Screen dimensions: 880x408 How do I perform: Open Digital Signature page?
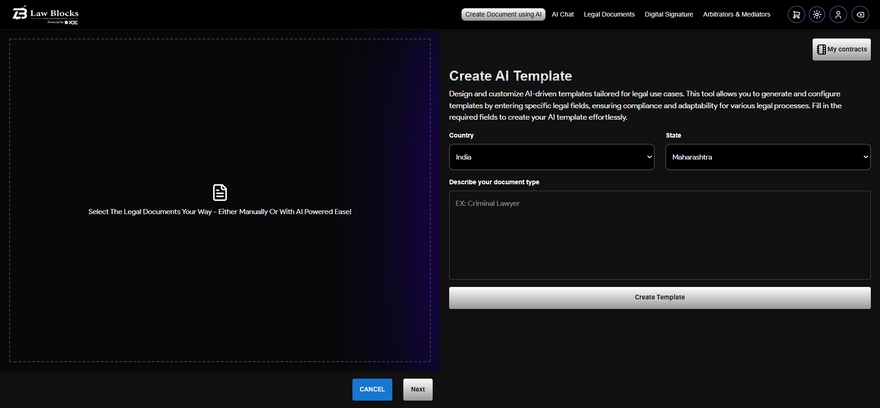point(668,15)
